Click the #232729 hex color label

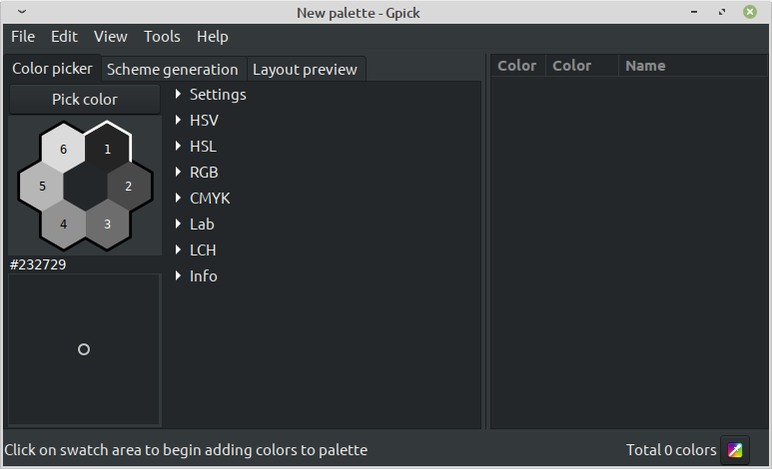38,265
